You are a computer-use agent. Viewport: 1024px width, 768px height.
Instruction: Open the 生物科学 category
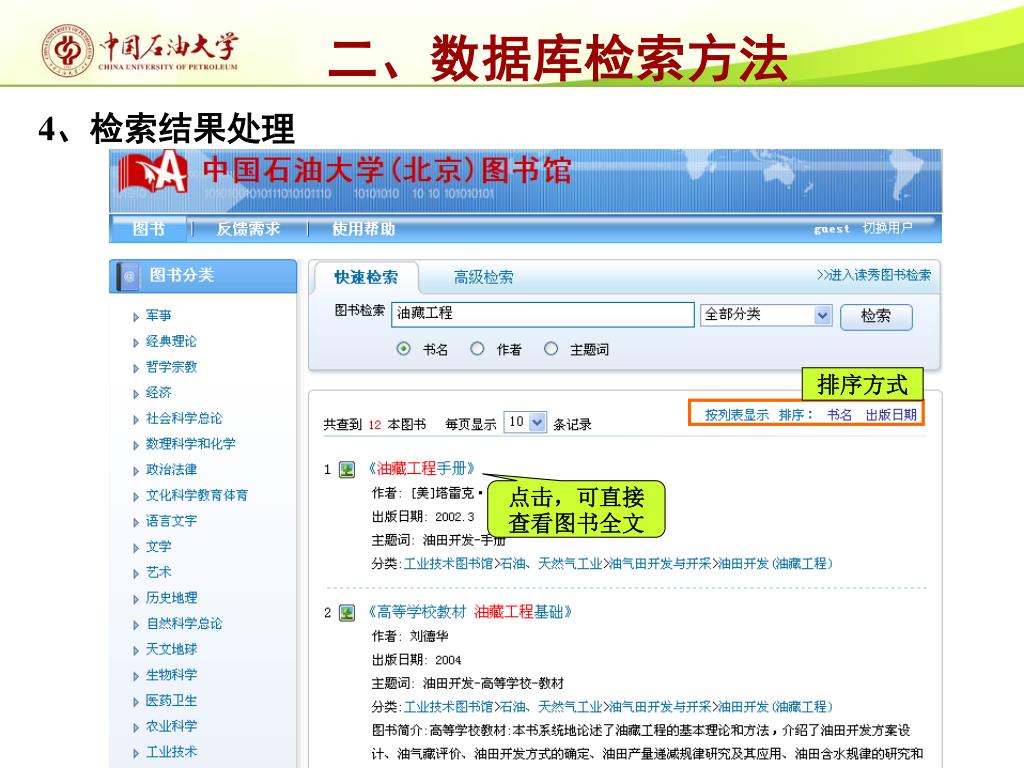[171, 675]
